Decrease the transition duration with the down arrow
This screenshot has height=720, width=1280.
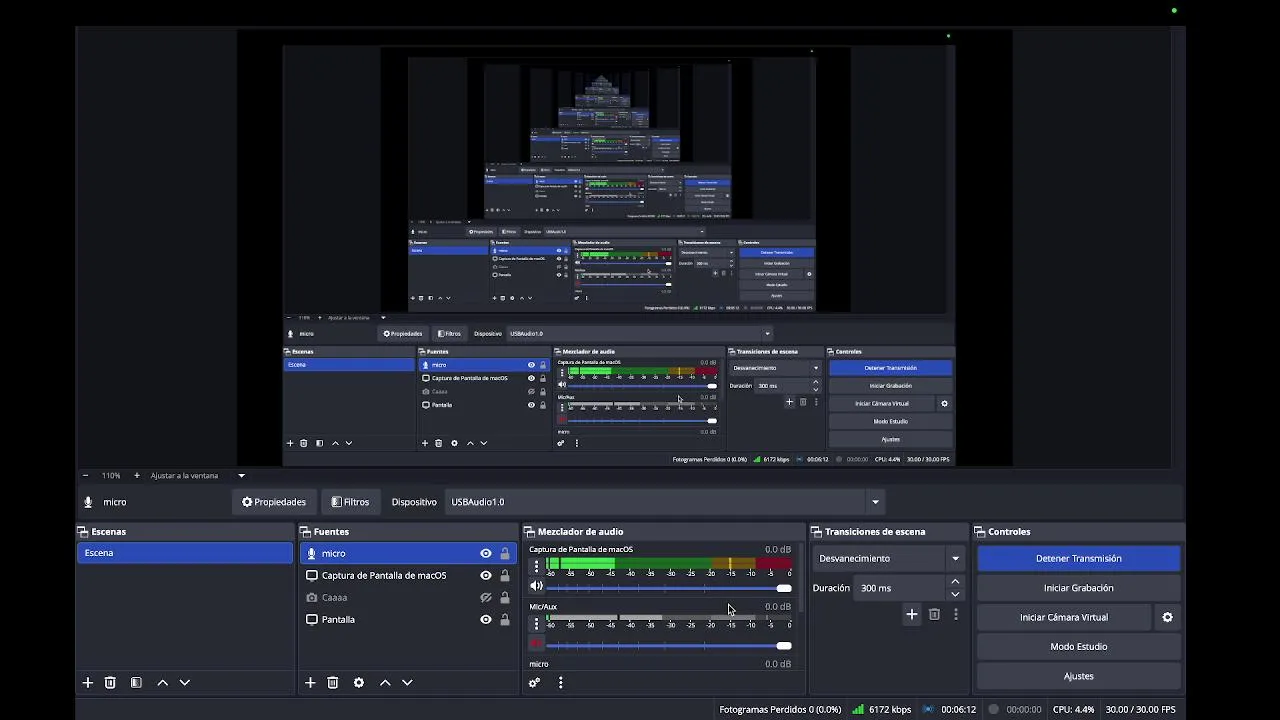click(955, 594)
